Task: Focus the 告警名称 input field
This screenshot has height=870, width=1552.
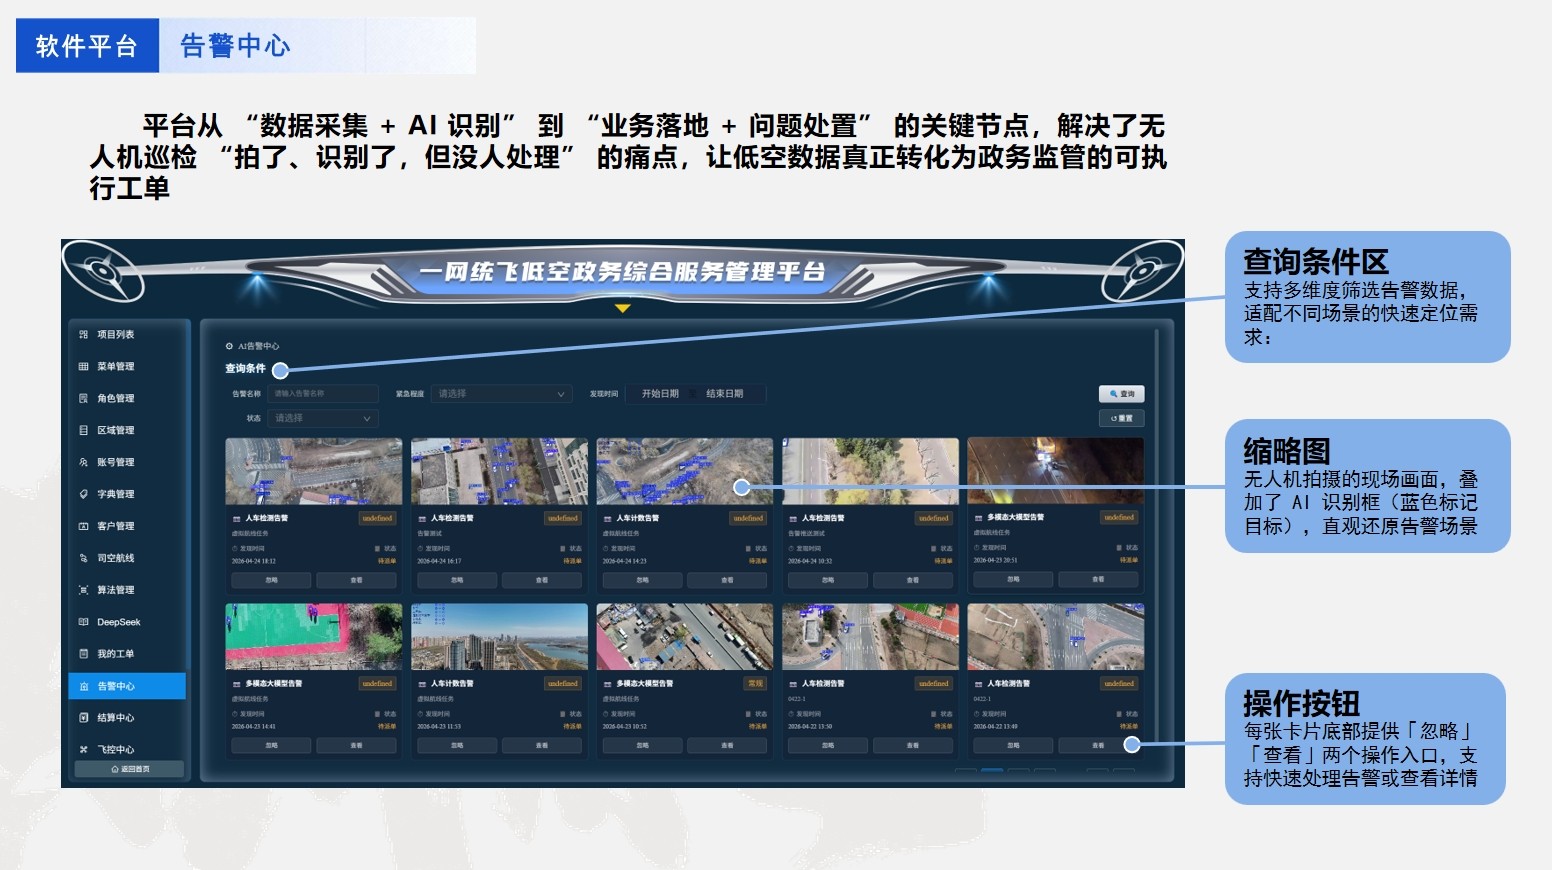Action: [323, 394]
